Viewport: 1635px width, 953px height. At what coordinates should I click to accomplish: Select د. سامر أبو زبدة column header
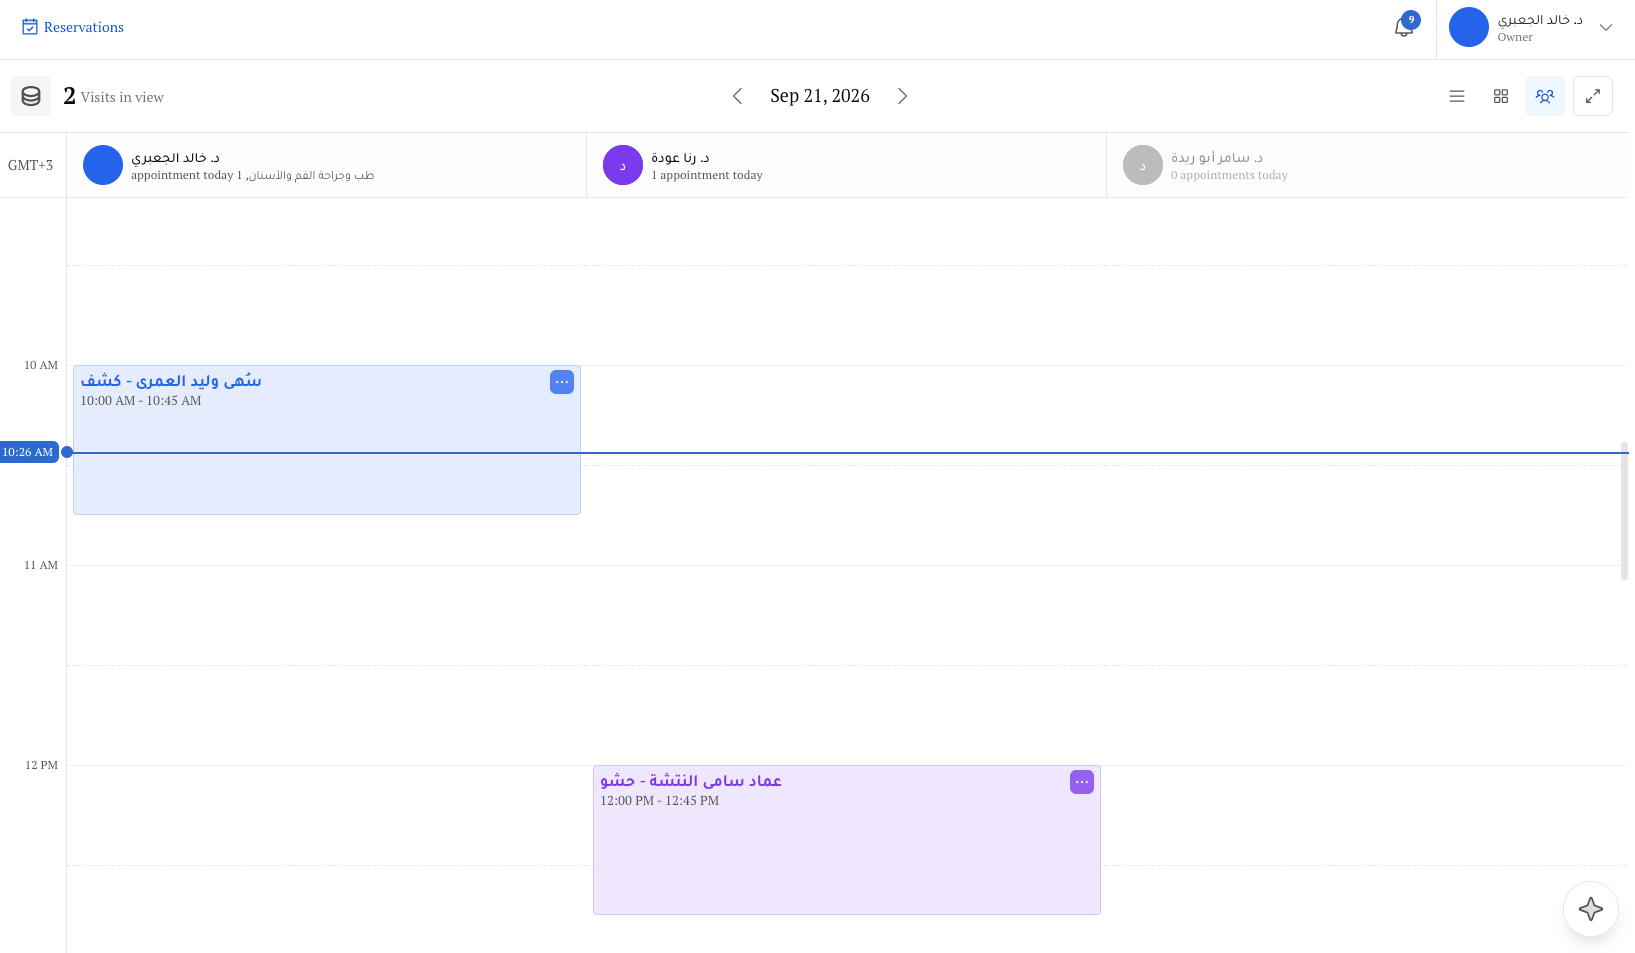point(1367,165)
